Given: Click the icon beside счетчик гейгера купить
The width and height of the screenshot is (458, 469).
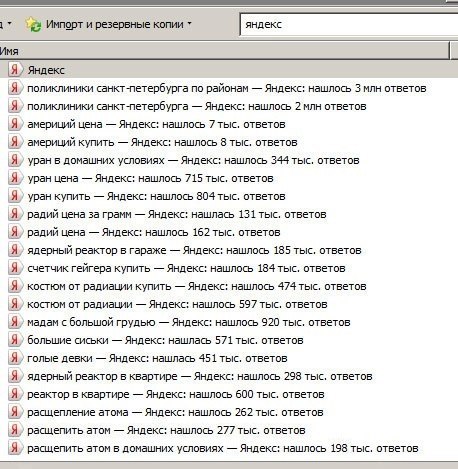Looking at the screenshot, I should (15, 268).
